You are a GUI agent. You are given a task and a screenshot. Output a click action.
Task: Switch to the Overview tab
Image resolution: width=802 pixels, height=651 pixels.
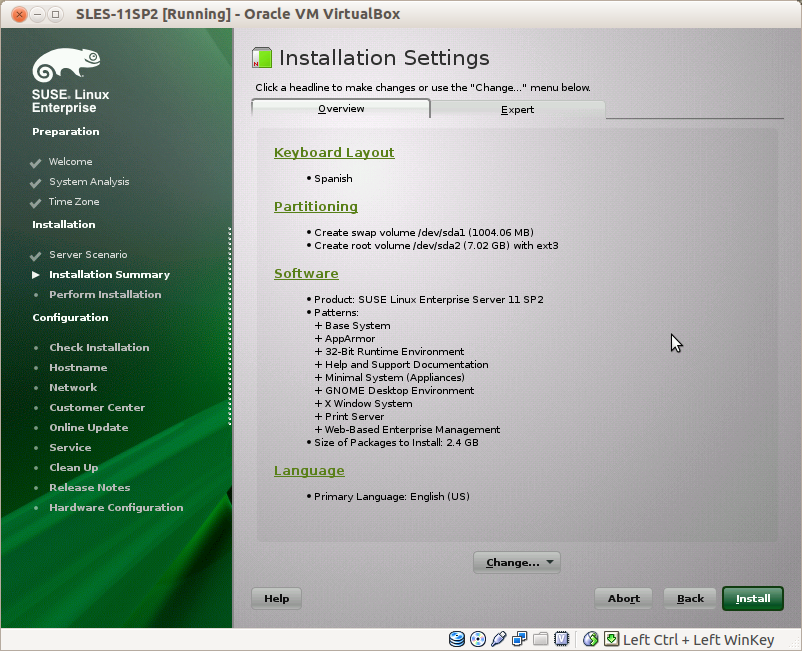pyautogui.click(x=341, y=109)
